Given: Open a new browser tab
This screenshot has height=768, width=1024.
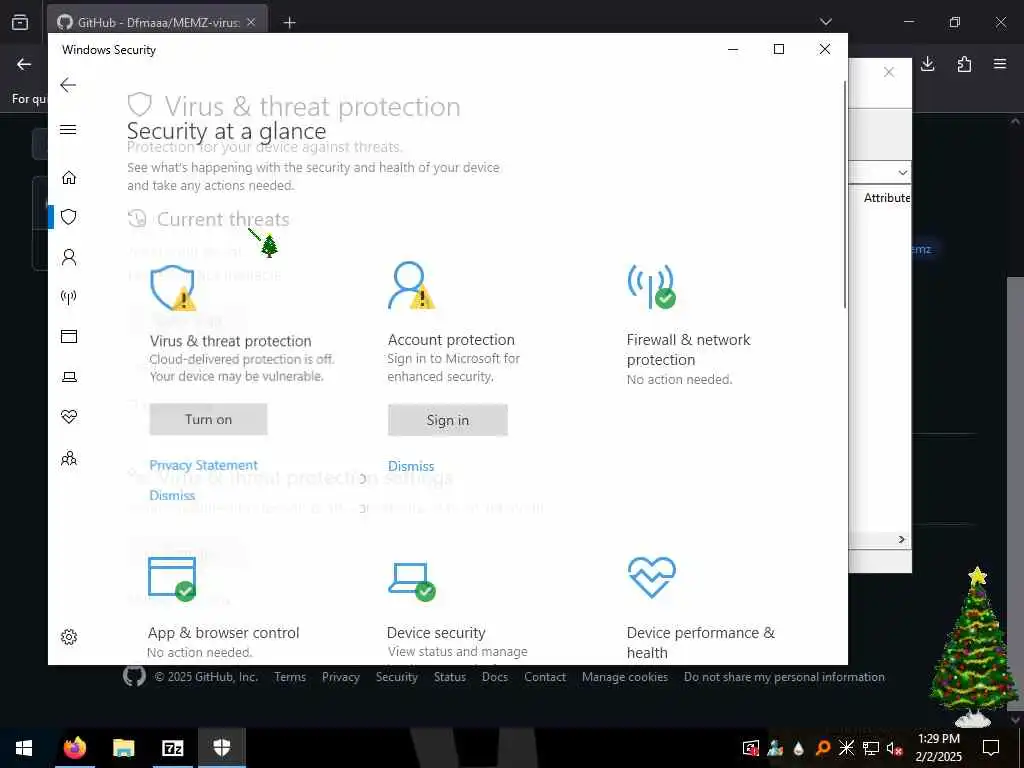Looking at the screenshot, I should click(290, 22).
